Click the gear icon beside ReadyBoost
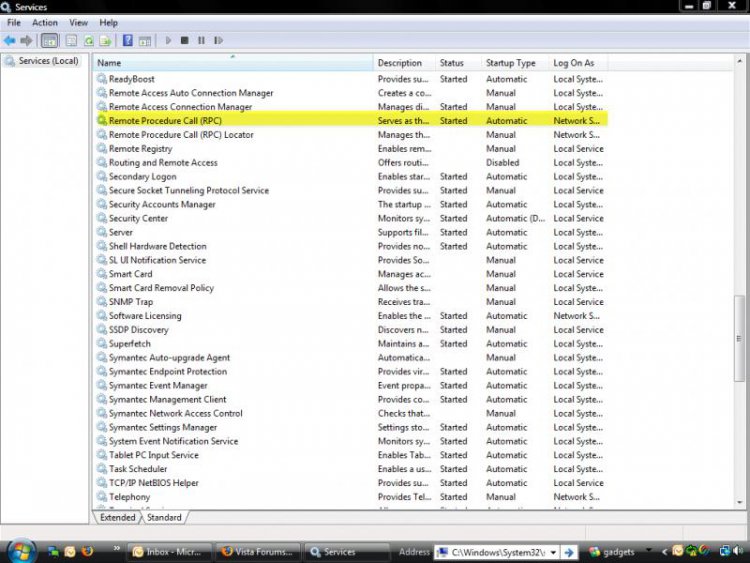Screen dimensions: 750x563 pos(101,79)
